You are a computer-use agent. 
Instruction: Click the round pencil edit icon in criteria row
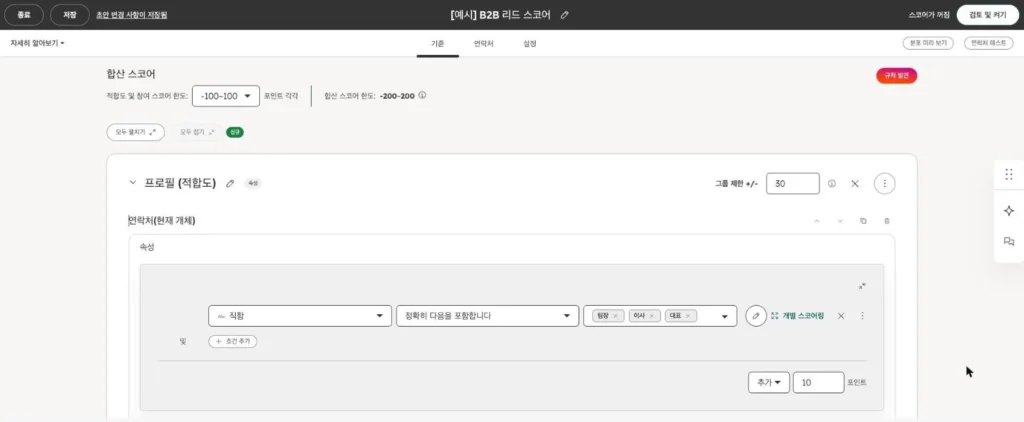tap(756, 316)
